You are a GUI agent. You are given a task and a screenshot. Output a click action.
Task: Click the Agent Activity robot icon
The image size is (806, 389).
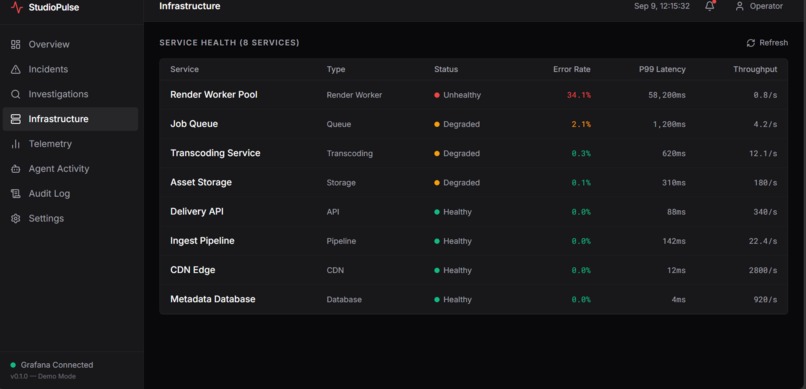(15, 169)
